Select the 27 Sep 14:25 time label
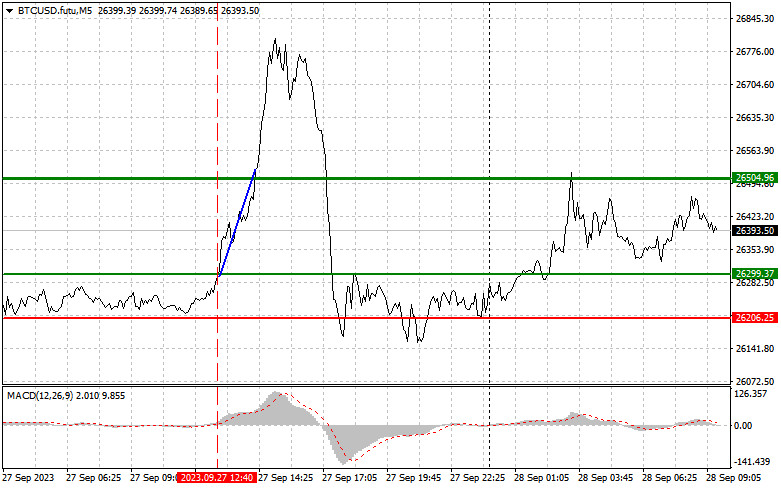 [x=285, y=478]
